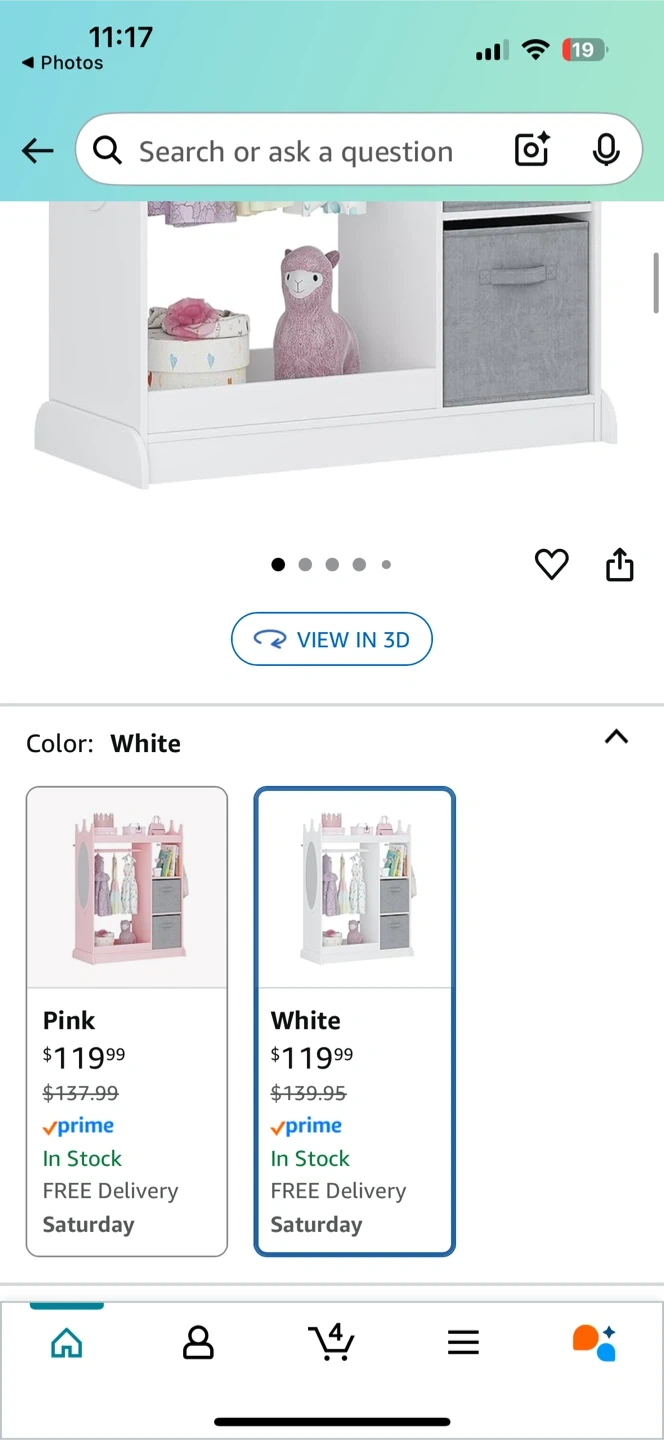Tap the product image of the white armoire
The image size is (664, 1440).
[x=332, y=340]
